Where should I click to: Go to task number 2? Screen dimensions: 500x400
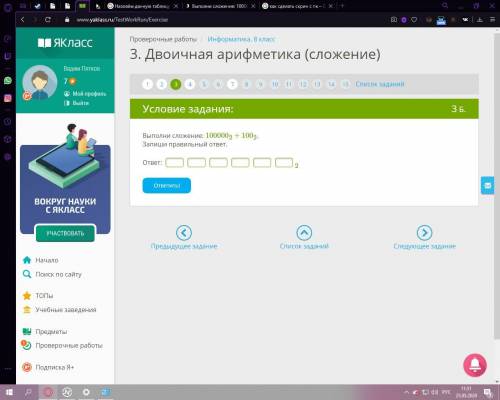point(162,84)
